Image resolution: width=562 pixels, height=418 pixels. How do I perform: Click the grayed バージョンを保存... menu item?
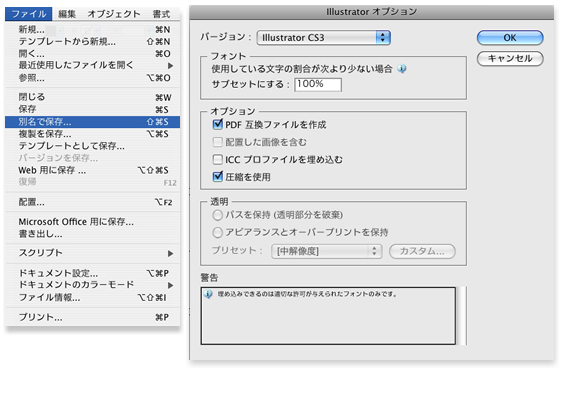(92, 158)
